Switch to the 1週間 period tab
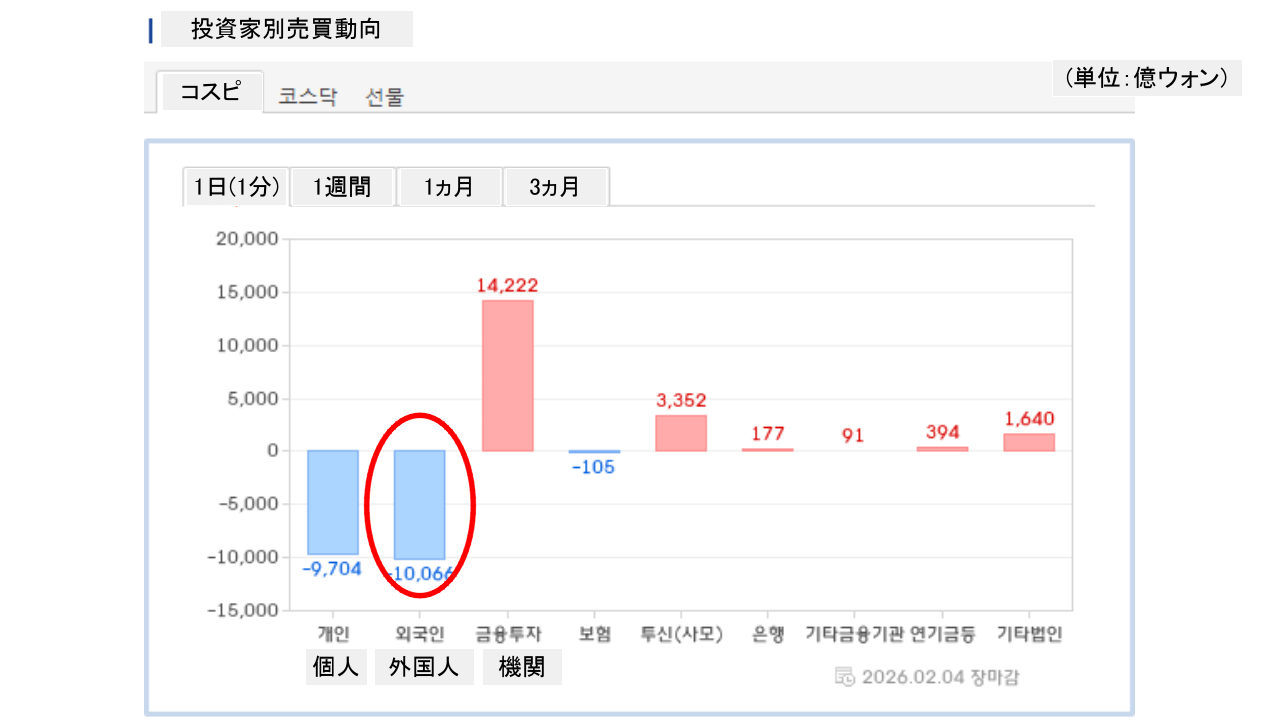 (342, 187)
